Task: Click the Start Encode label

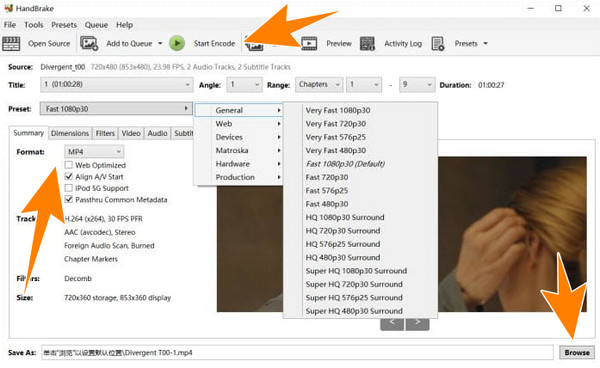Action: pyautogui.click(x=214, y=44)
